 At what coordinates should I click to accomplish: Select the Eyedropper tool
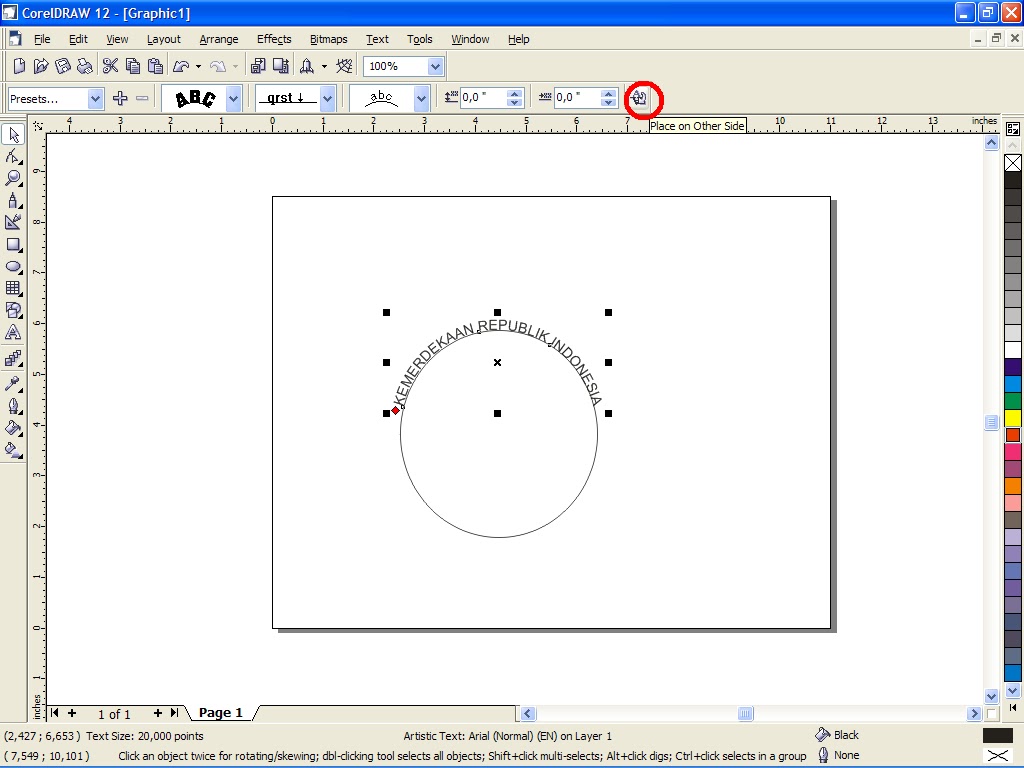[13, 384]
